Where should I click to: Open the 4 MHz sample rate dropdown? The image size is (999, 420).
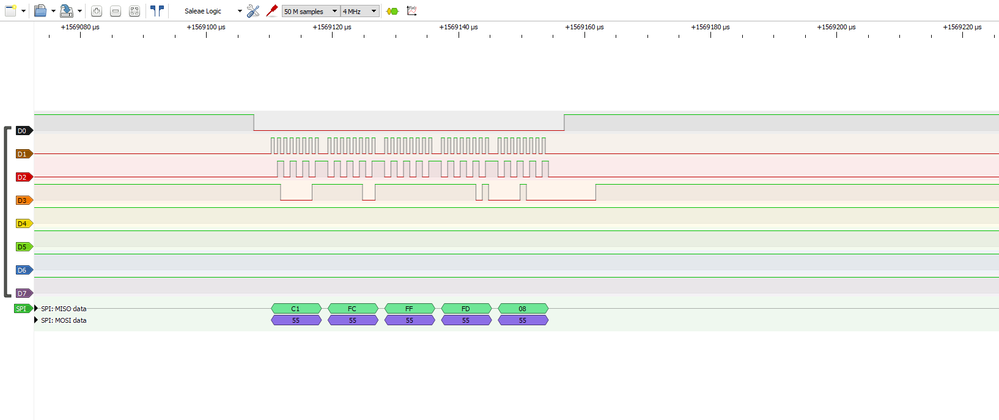pyautogui.click(x=360, y=11)
